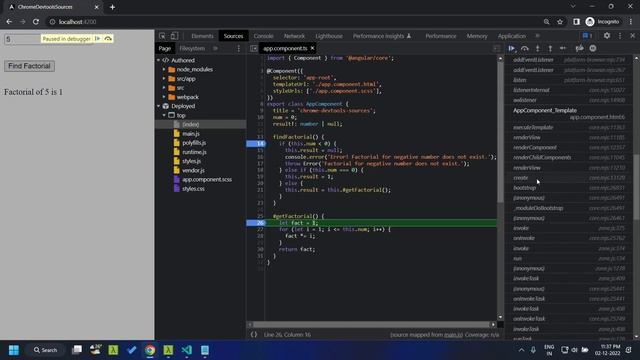Deactivate all breakpoints
The image size is (640, 360).
click(x=579, y=49)
